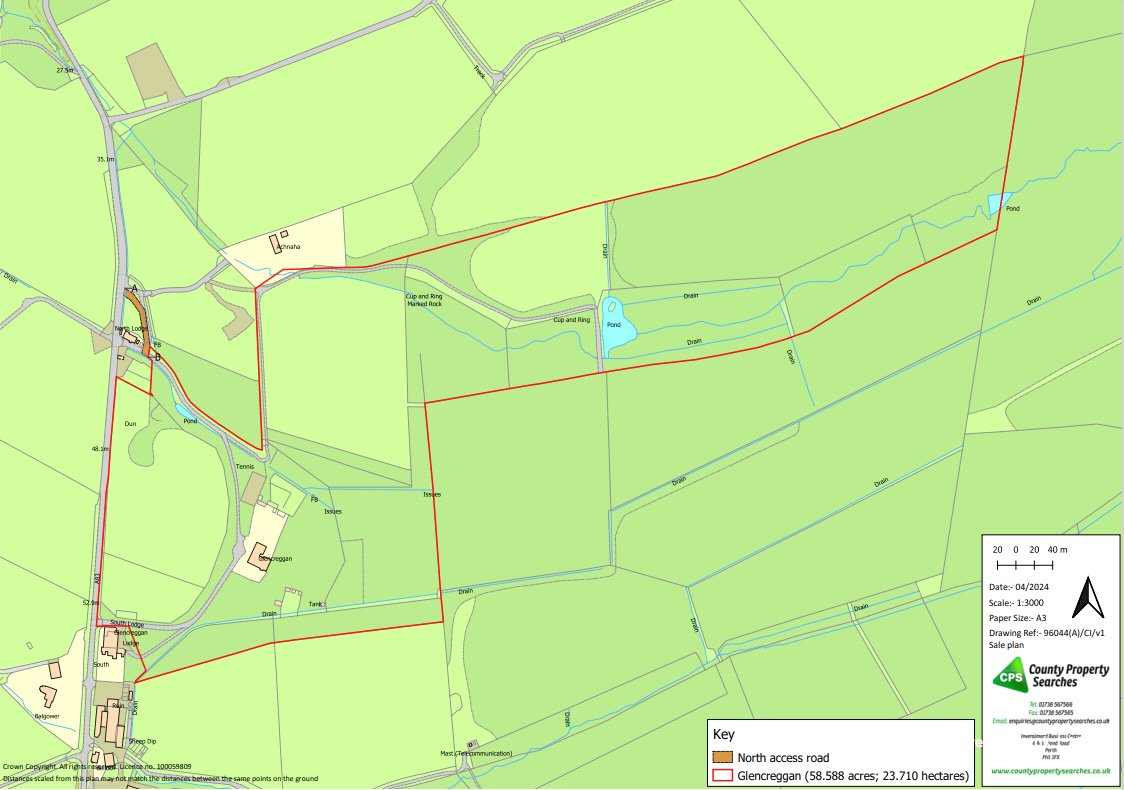Select the orange North access road key swatch

(x=722, y=758)
